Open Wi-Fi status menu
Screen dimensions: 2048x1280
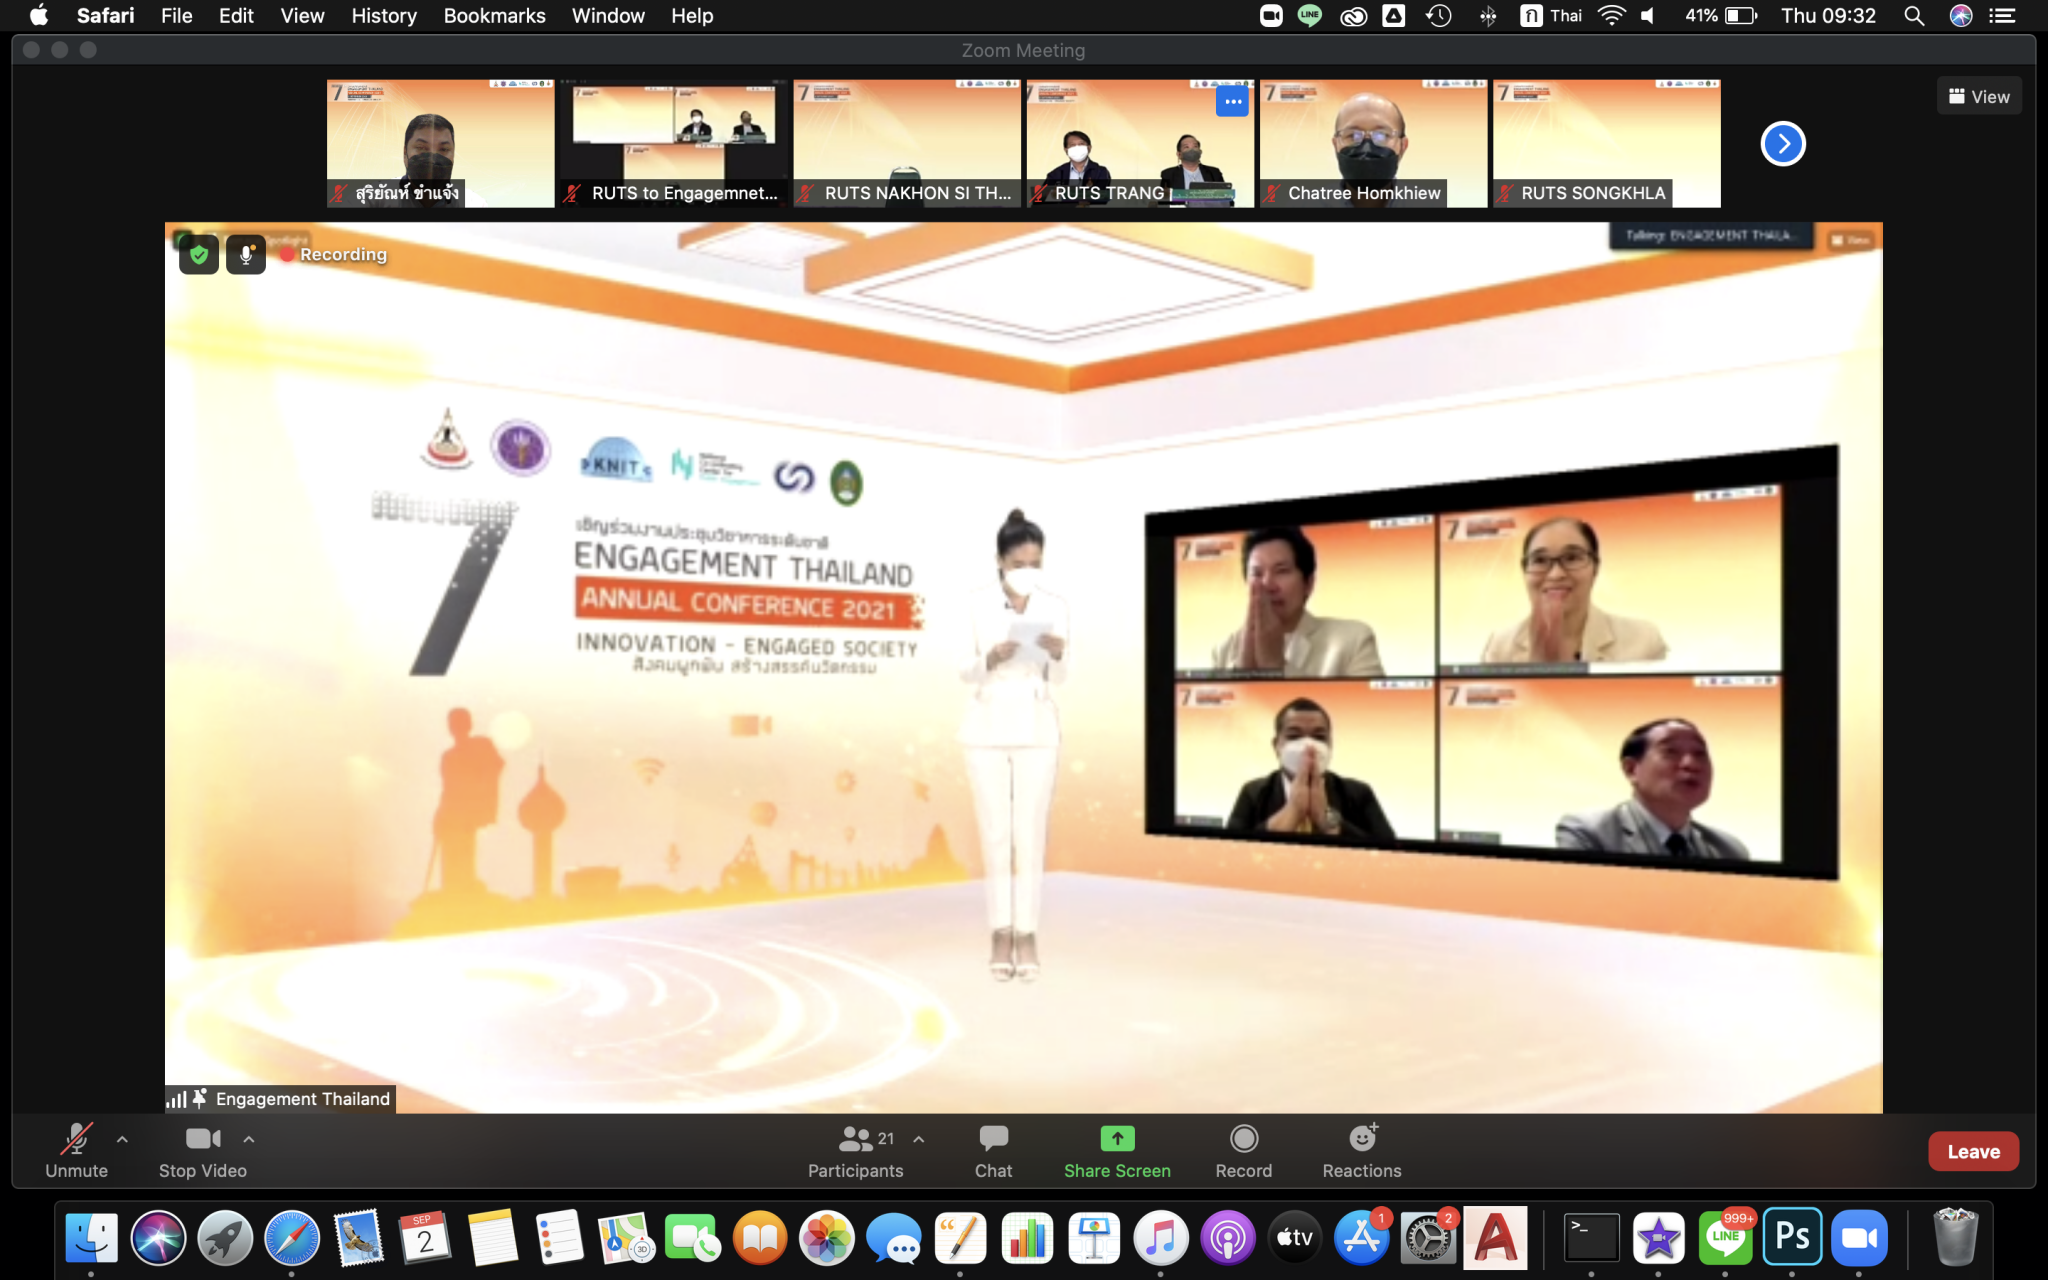[x=1611, y=16]
